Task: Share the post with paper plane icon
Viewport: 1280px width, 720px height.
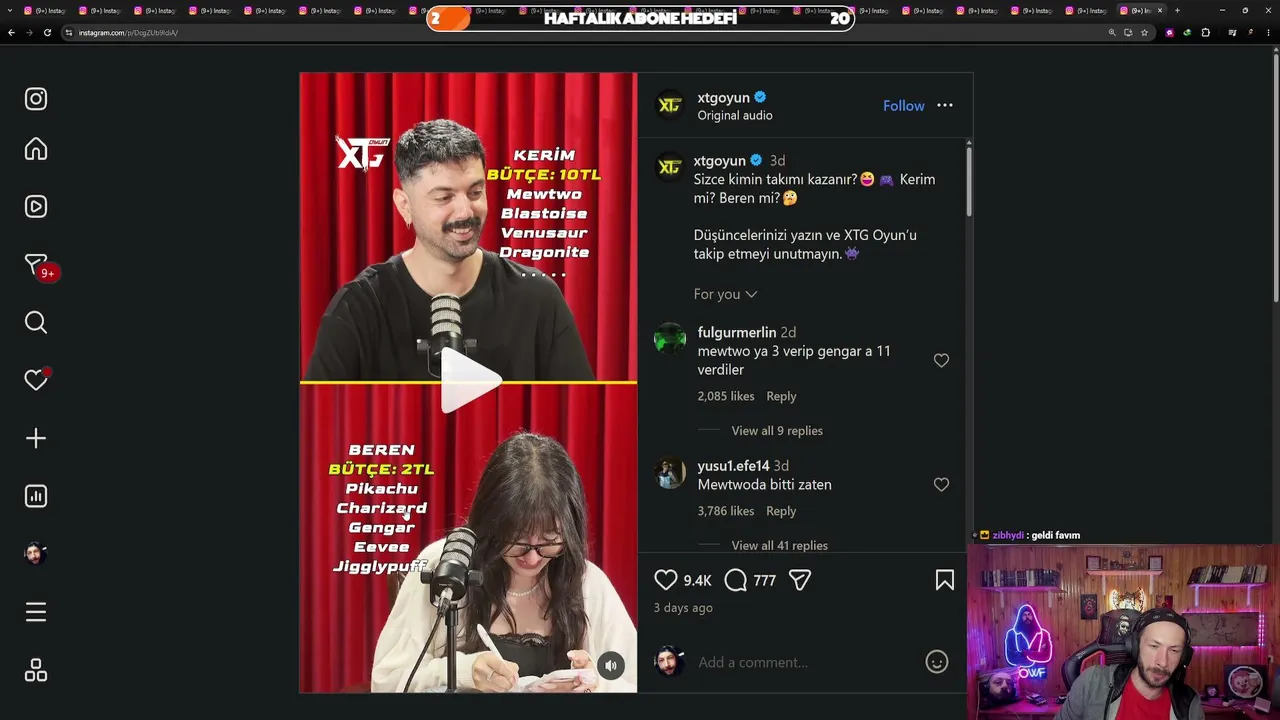Action: click(800, 580)
